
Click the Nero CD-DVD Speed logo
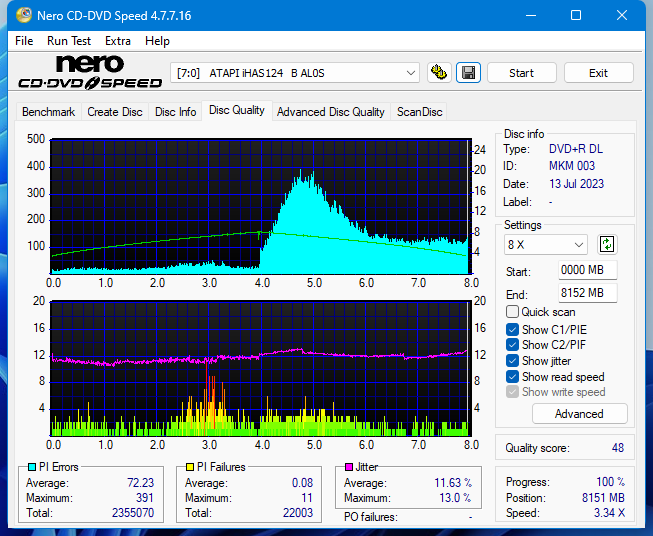[90, 73]
